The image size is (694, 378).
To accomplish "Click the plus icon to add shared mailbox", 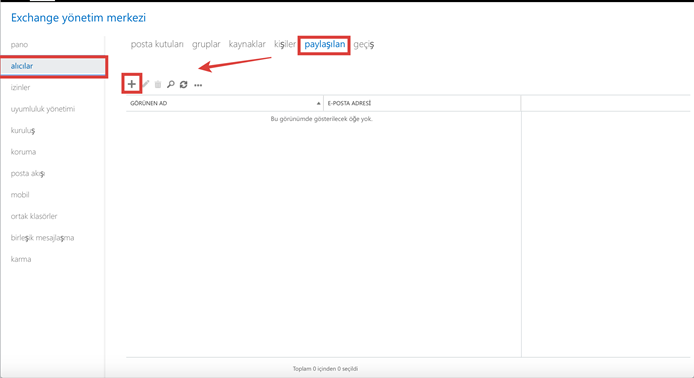I will click(x=131, y=84).
